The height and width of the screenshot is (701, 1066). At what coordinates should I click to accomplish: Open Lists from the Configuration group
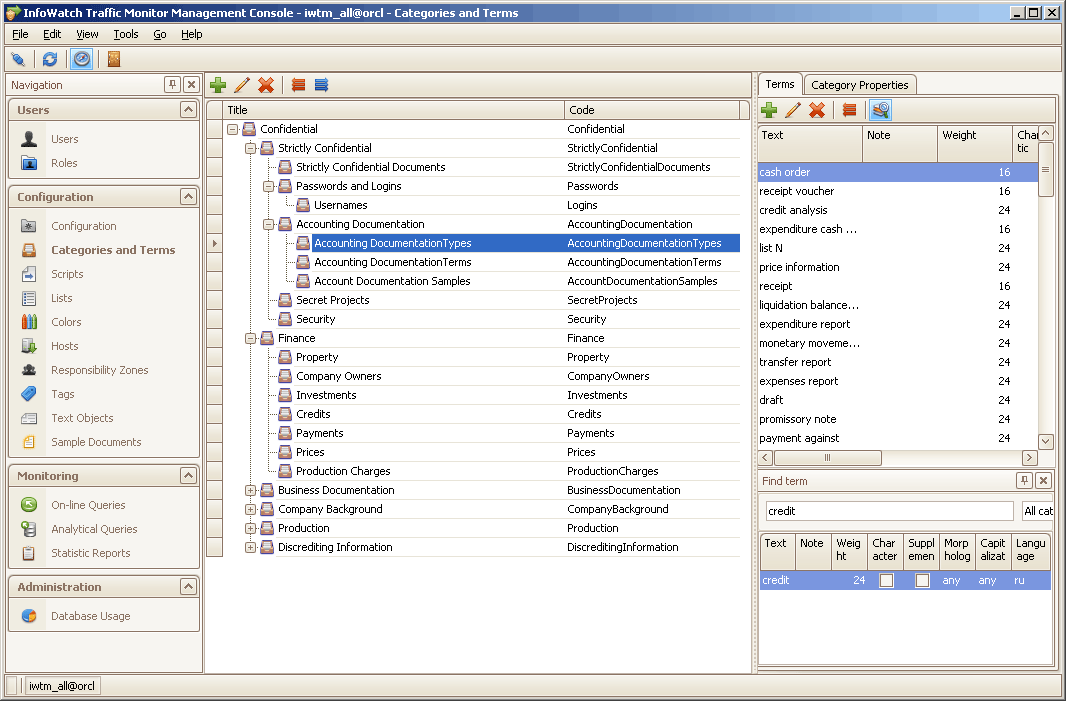(61, 298)
